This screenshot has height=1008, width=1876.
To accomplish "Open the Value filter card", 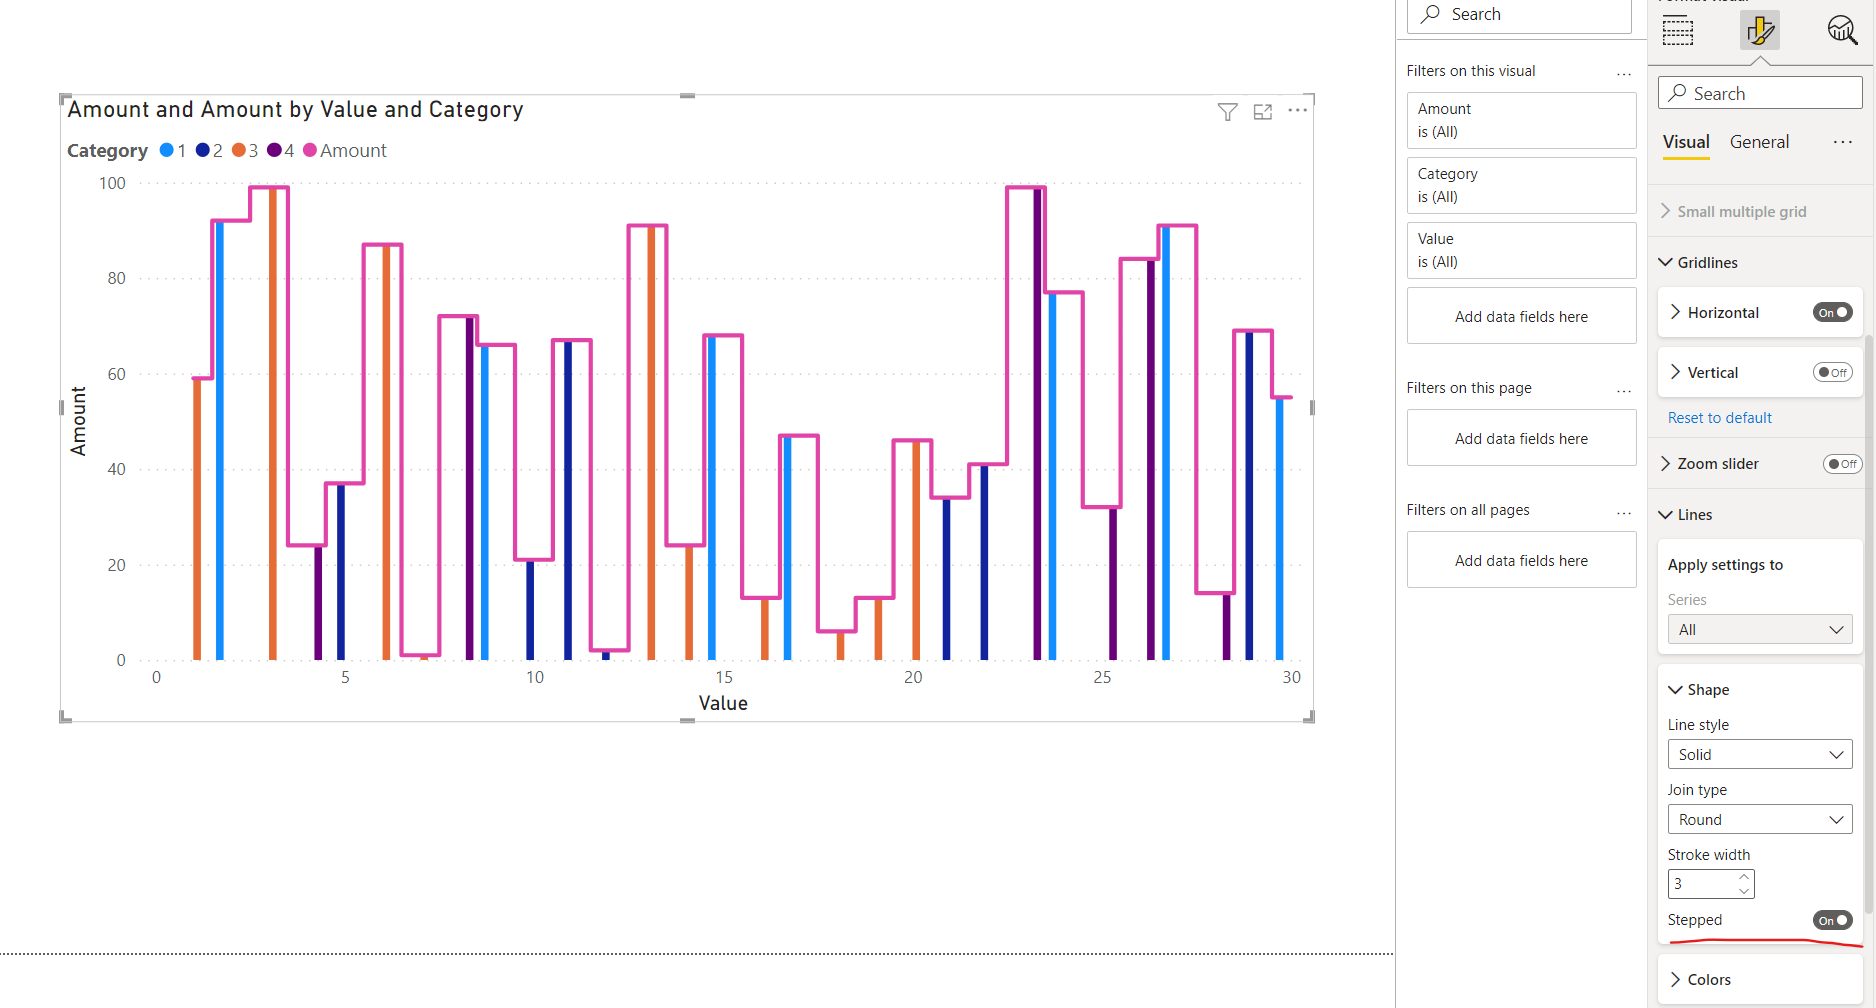I will (x=1521, y=250).
